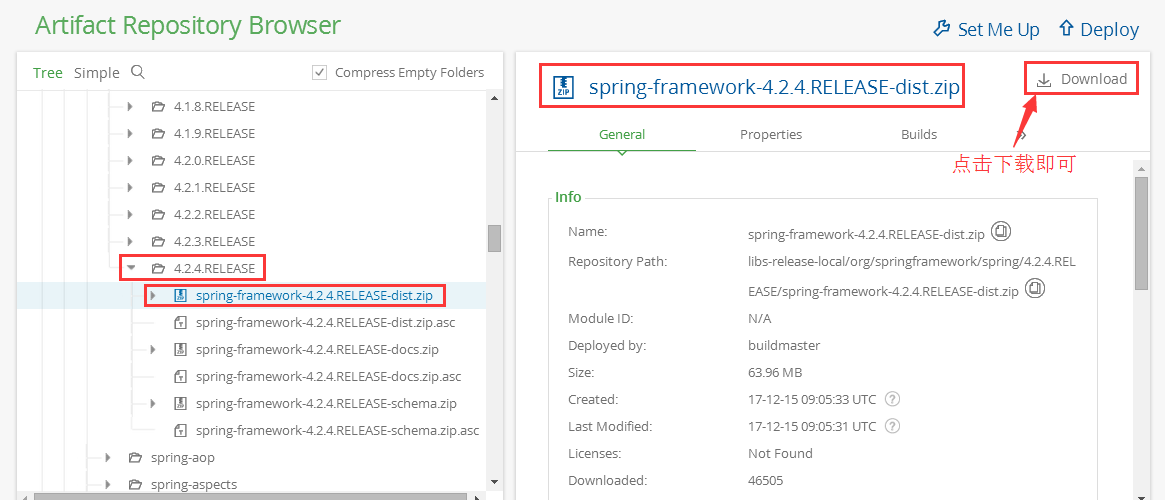The image size is (1165, 500).
Task: Open the Set Me Up link
Action: 999,30
